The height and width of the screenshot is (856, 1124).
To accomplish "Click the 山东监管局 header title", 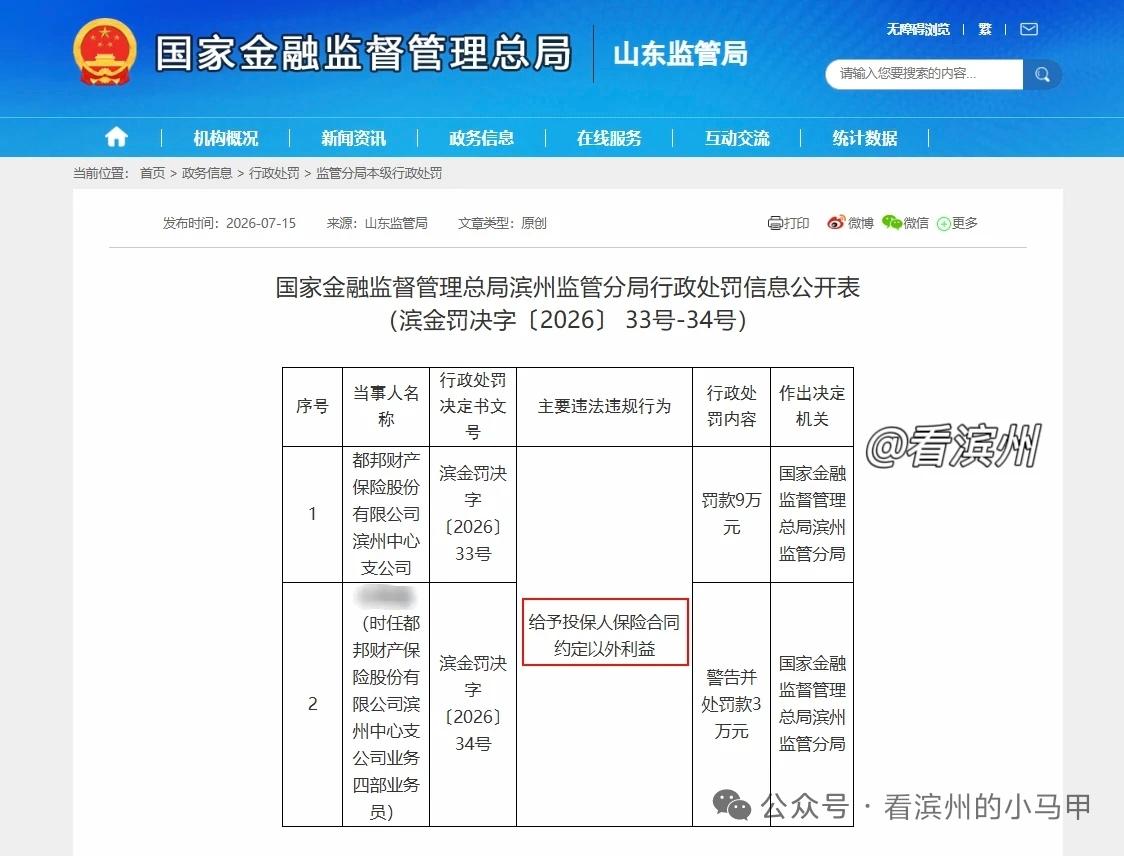I will click(680, 54).
